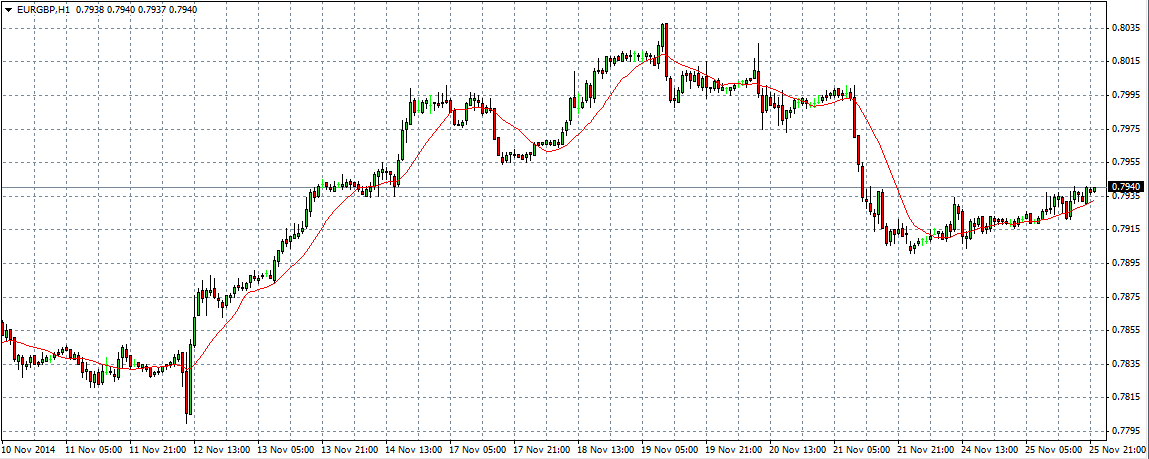1149x459 pixels.
Task: Select the lowest candle wick near 0.7800
Action: [x=188, y=417]
